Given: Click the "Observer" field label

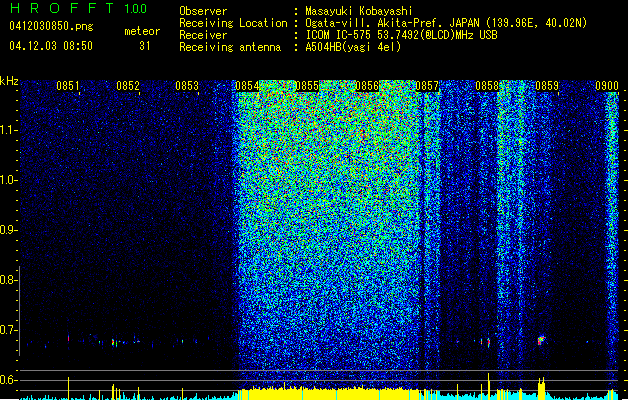Looking at the screenshot, I should coord(203,11).
